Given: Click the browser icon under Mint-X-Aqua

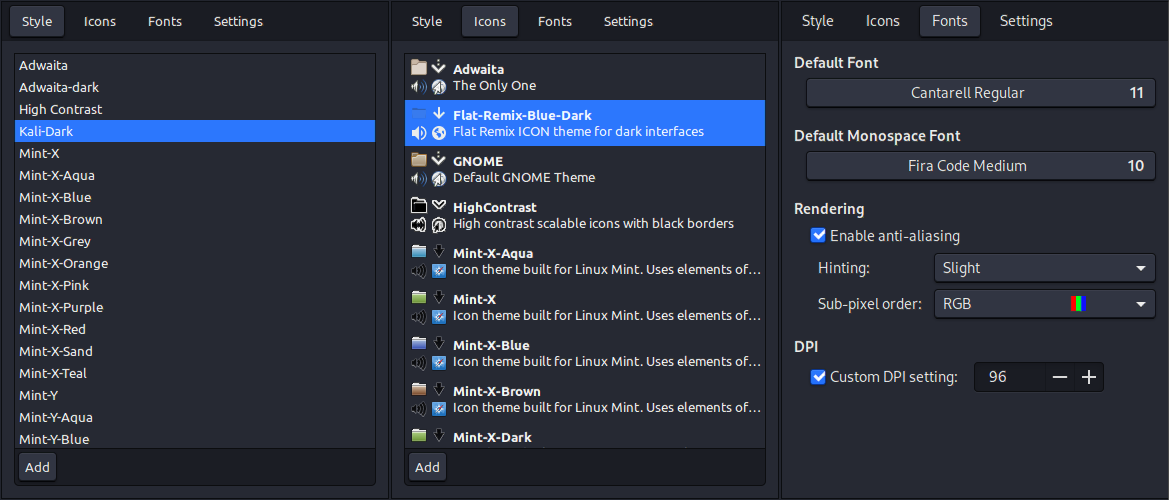Looking at the screenshot, I should click(x=439, y=270).
